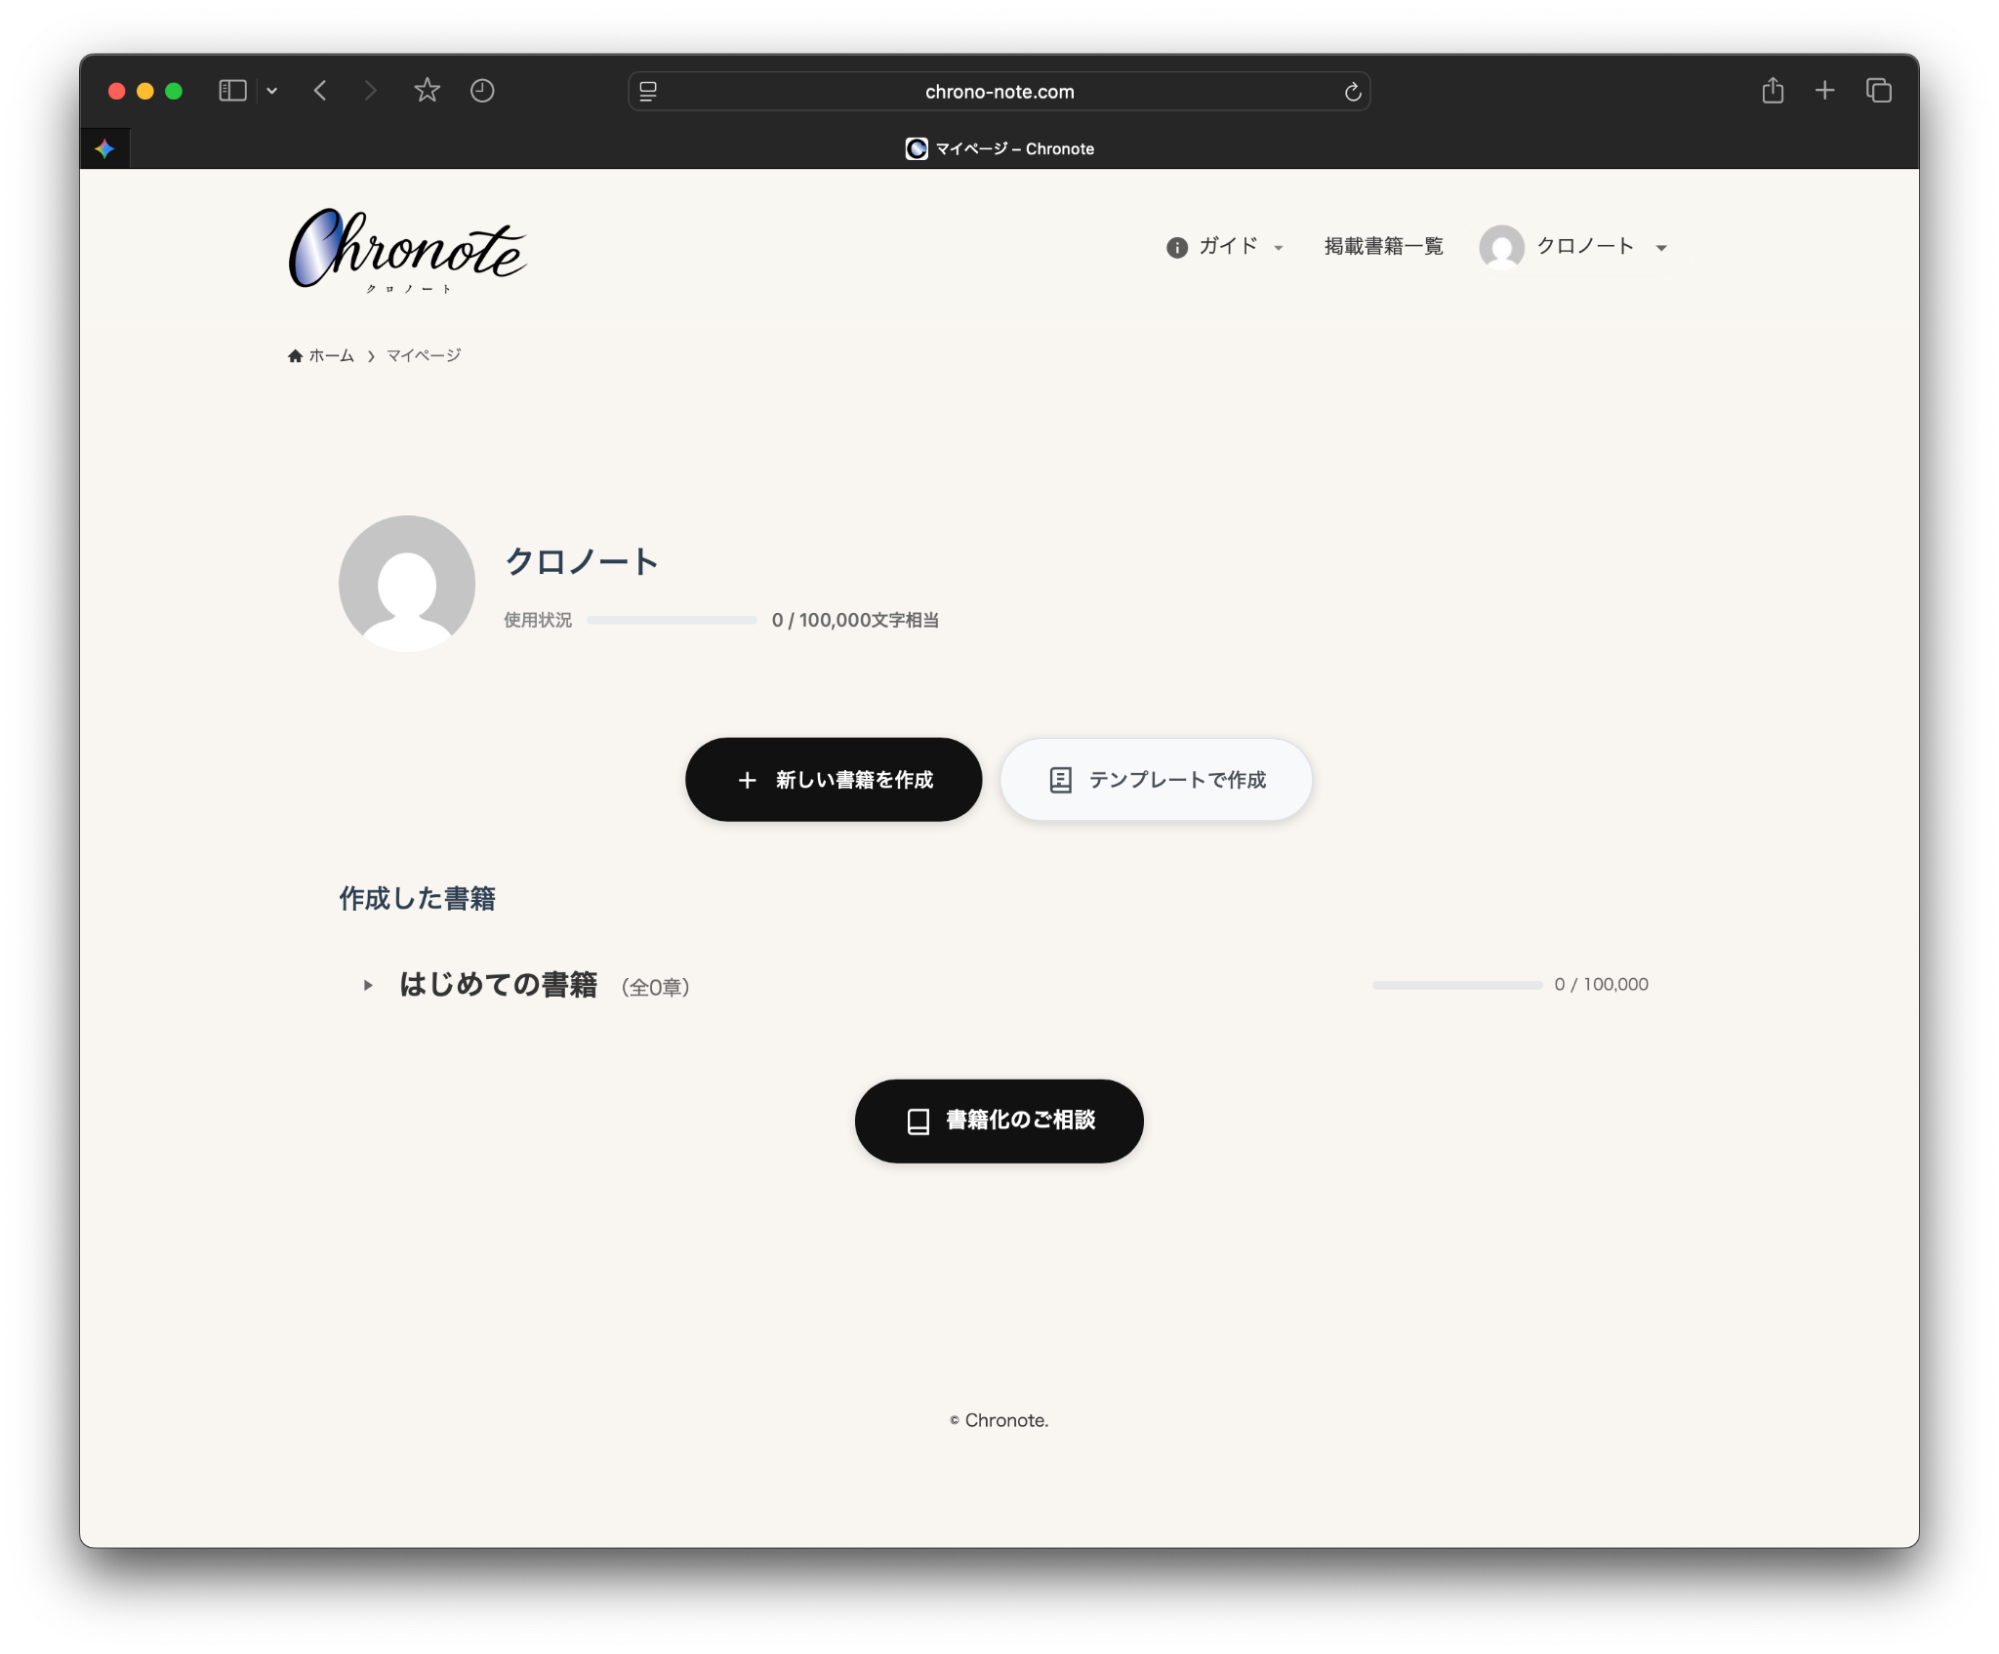
Task: Select 掲載書籍一覧 in the navigation
Action: click(1384, 247)
